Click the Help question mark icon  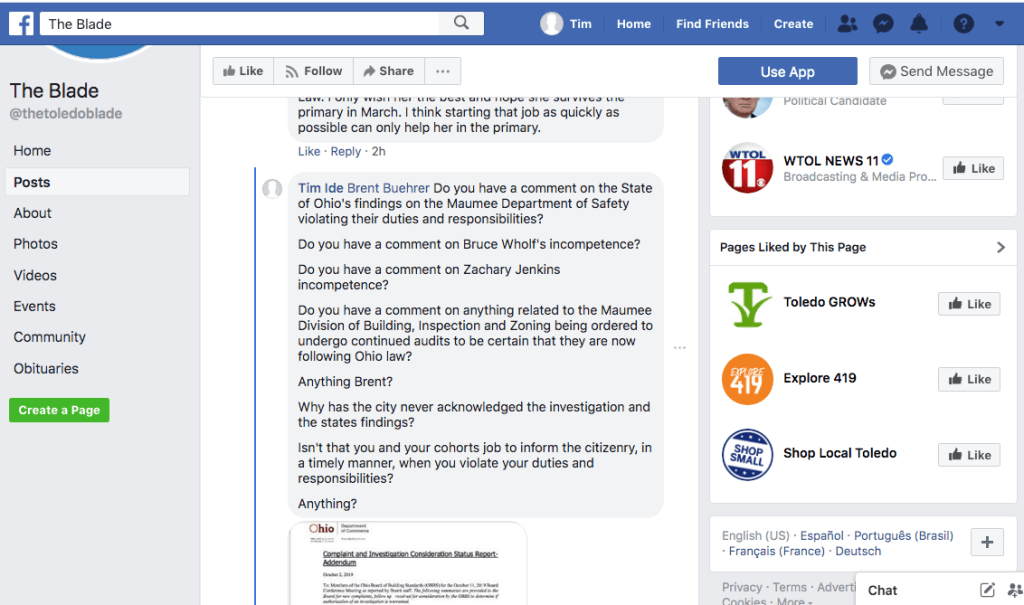coord(963,24)
